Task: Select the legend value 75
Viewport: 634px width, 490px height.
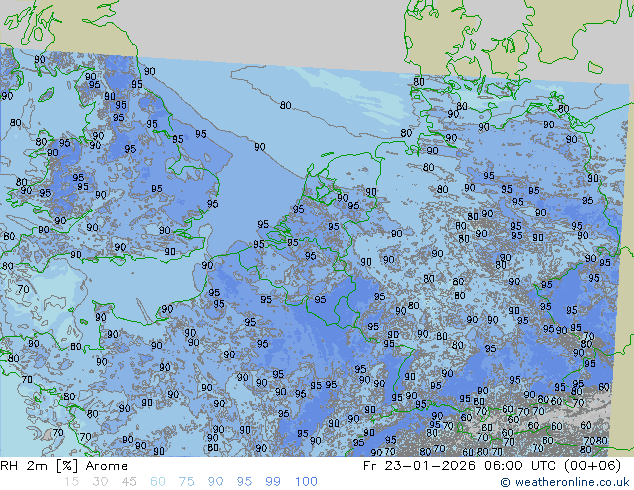Action: click(x=186, y=482)
